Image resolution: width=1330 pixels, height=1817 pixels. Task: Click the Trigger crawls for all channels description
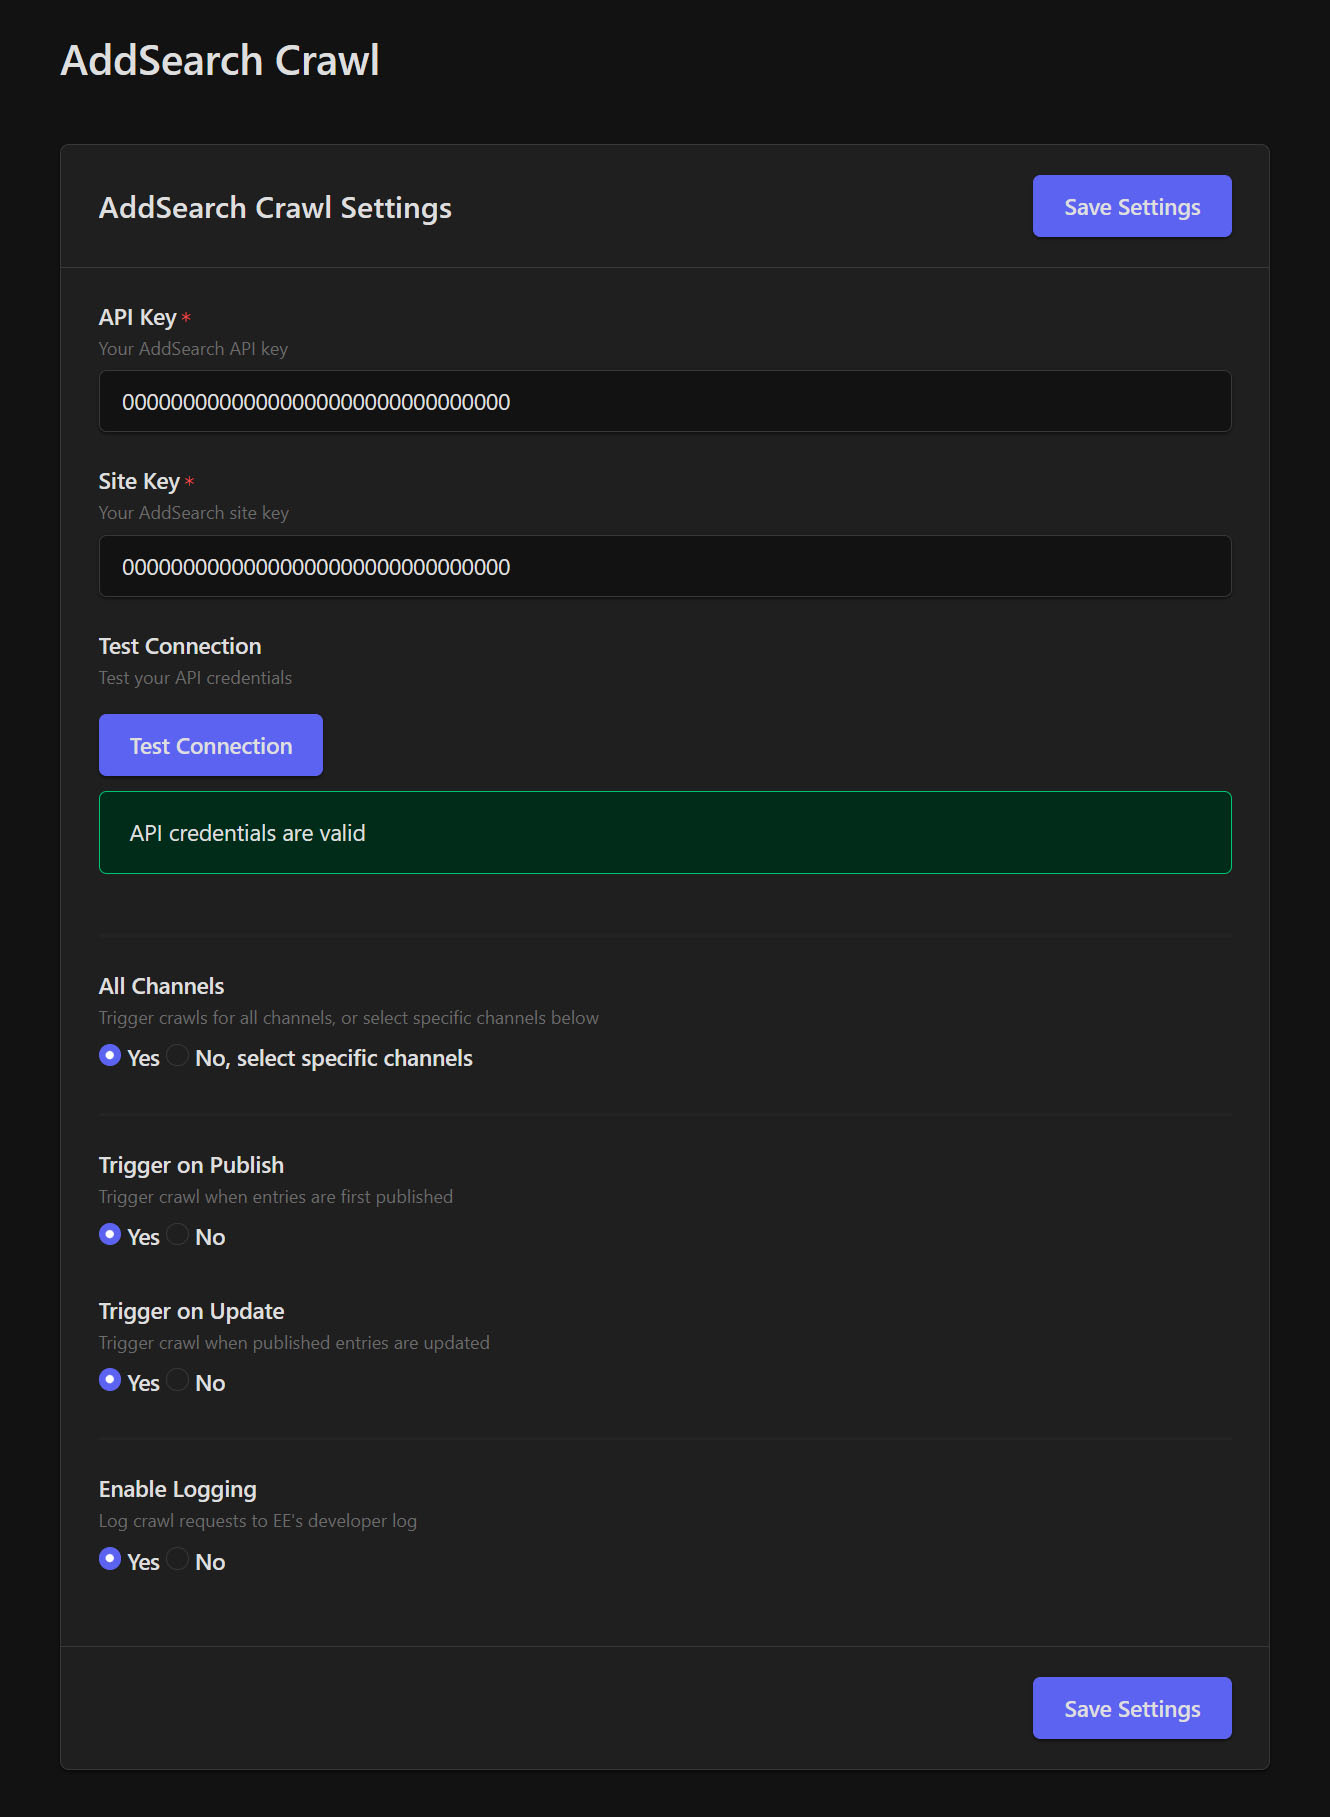tap(349, 1018)
